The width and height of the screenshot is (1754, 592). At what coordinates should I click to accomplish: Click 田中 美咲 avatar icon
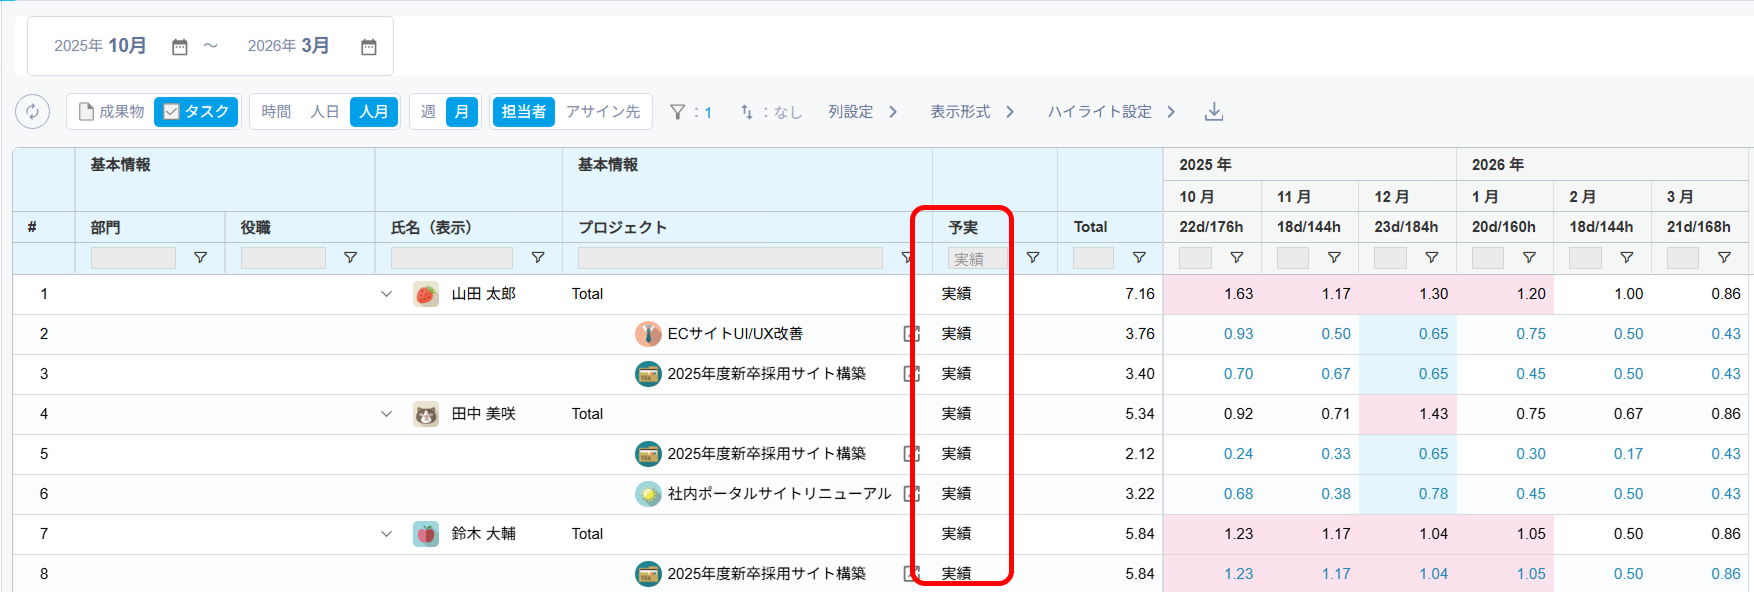click(426, 414)
